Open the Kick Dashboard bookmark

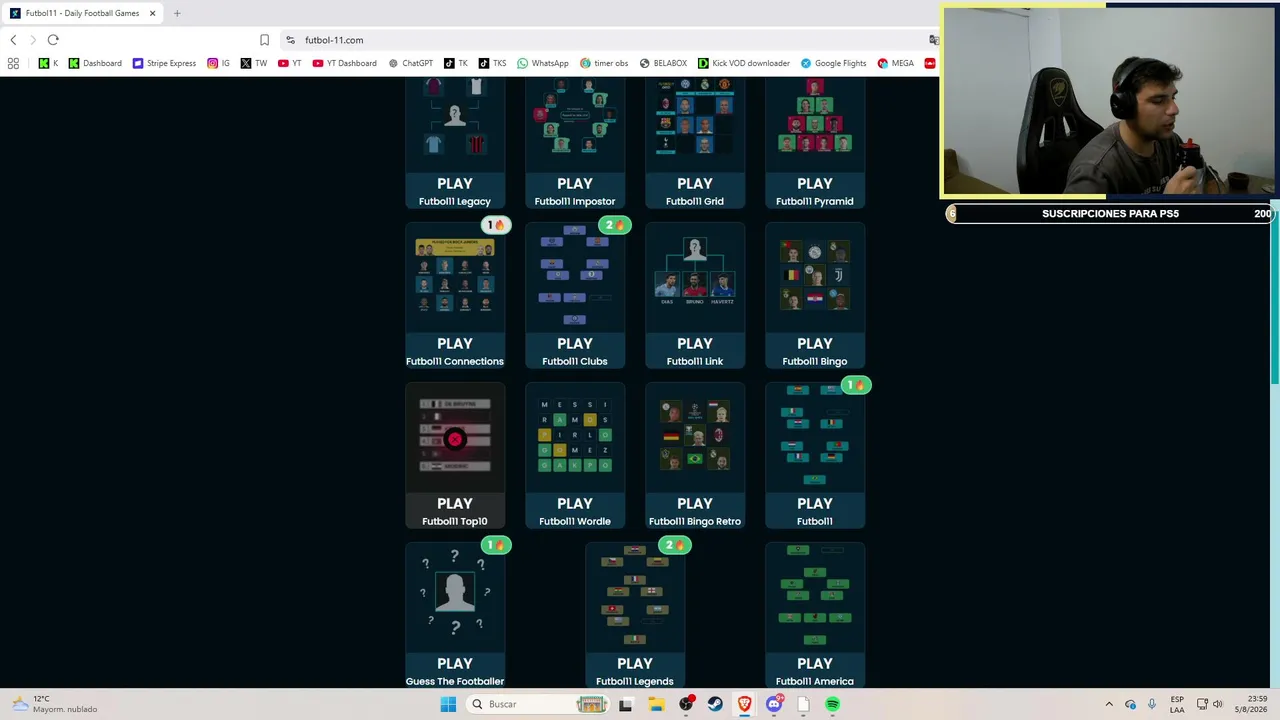click(x=95, y=63)
